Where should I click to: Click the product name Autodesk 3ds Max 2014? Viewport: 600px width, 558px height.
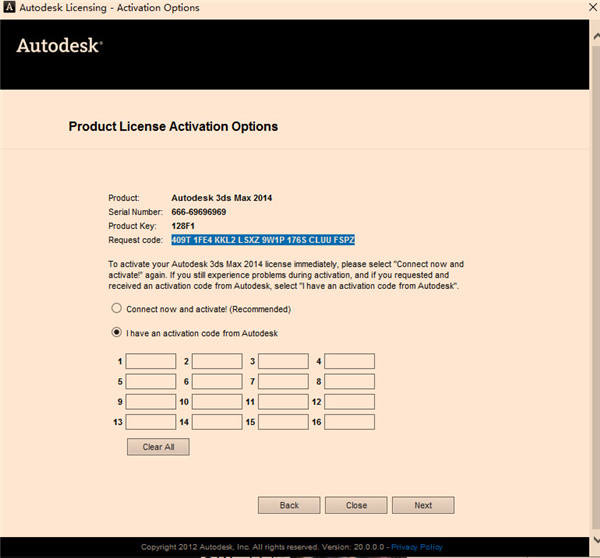pos(222,198)
